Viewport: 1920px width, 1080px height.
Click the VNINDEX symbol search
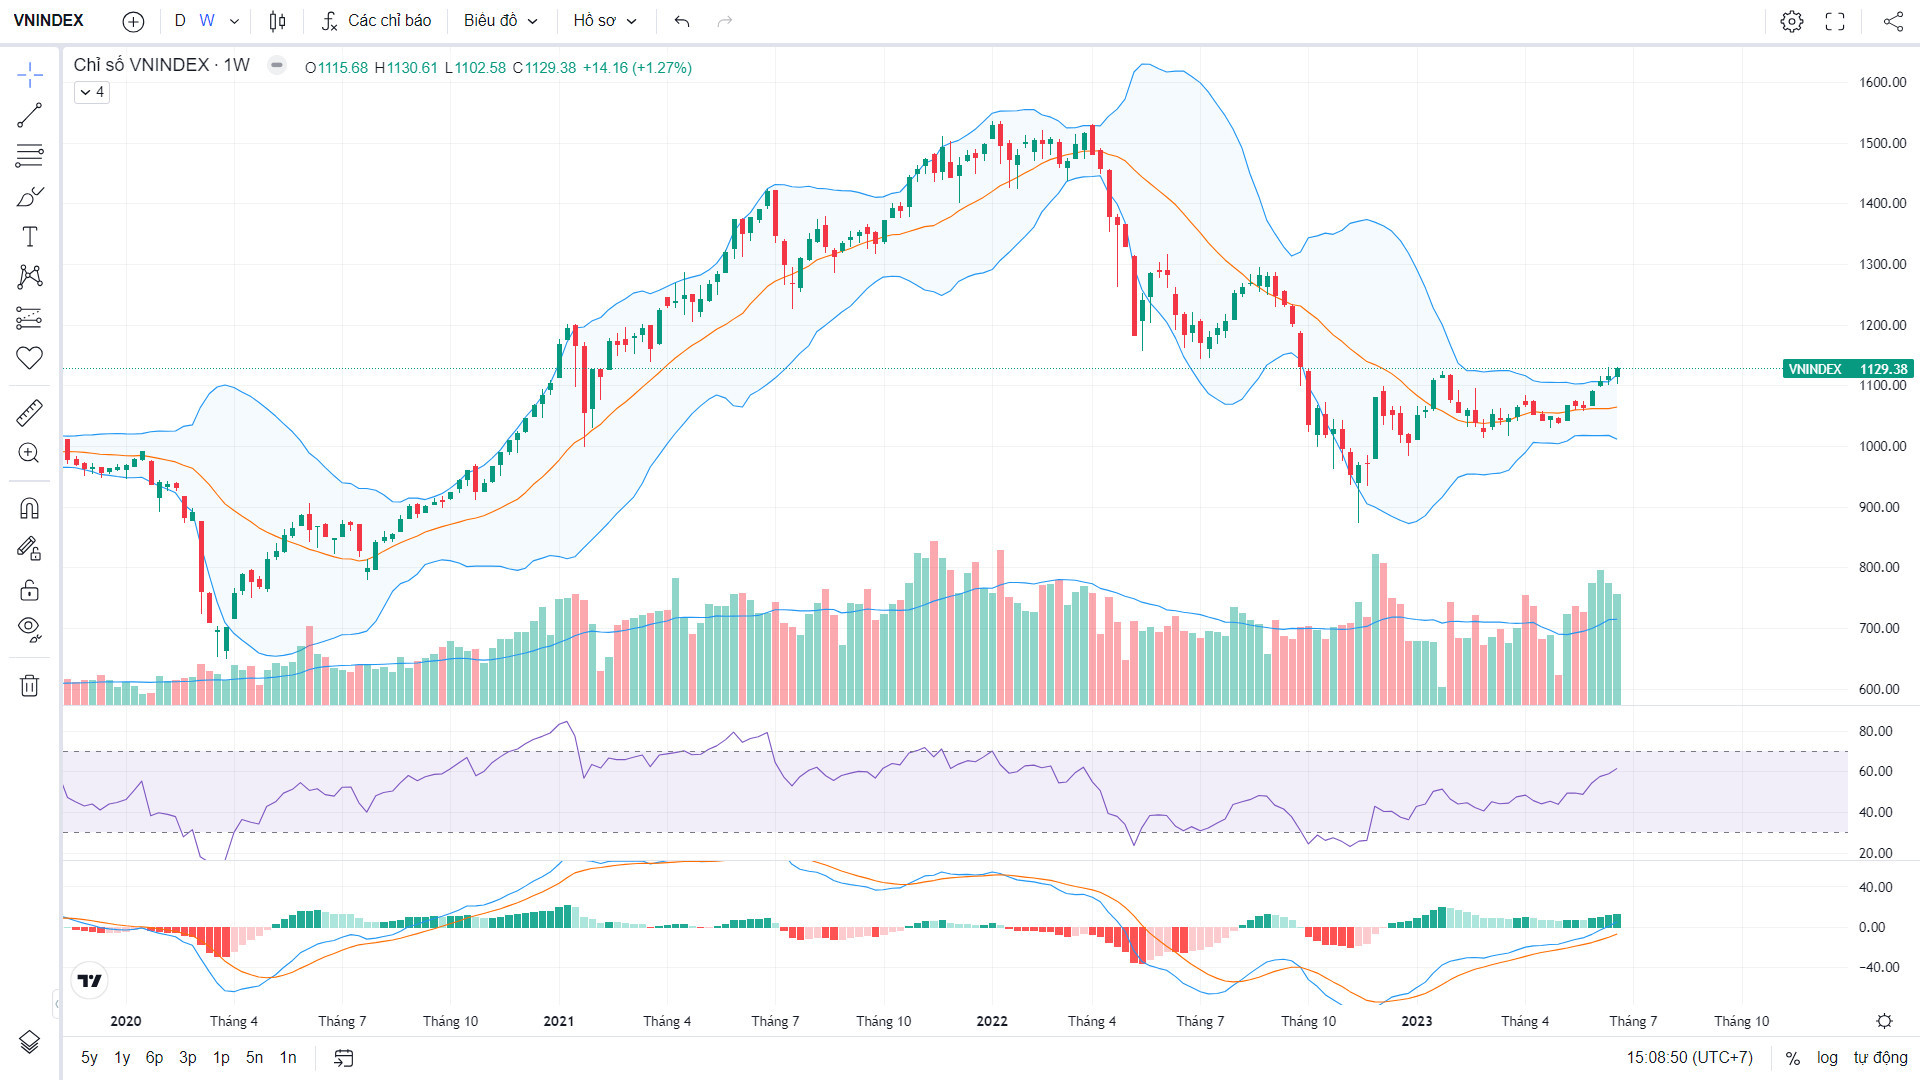tap(49, 21)
